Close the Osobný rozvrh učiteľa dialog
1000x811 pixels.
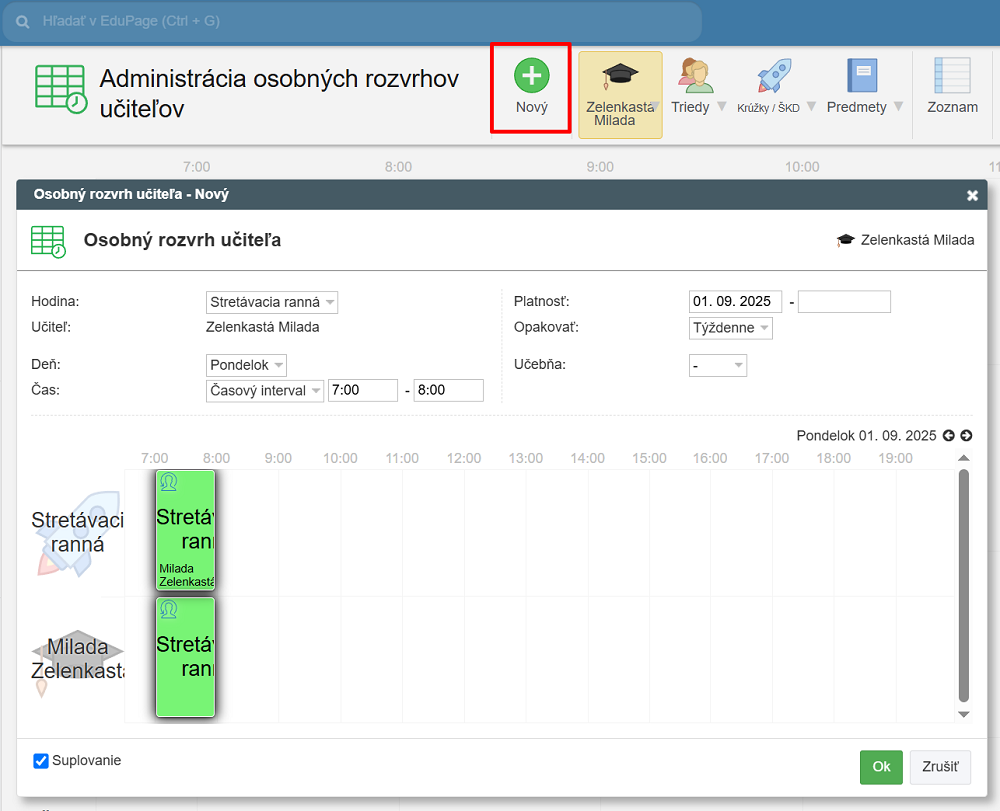point(972,196)
